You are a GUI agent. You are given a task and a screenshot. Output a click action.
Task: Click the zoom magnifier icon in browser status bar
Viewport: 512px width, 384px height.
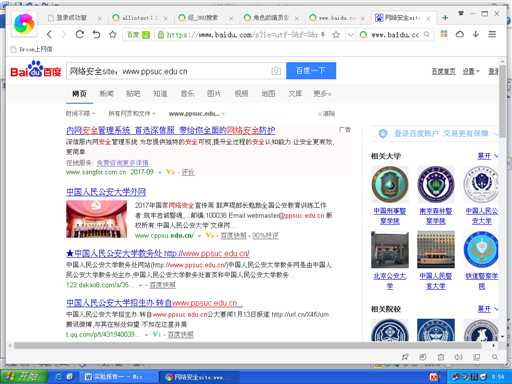tap(495, 357)
